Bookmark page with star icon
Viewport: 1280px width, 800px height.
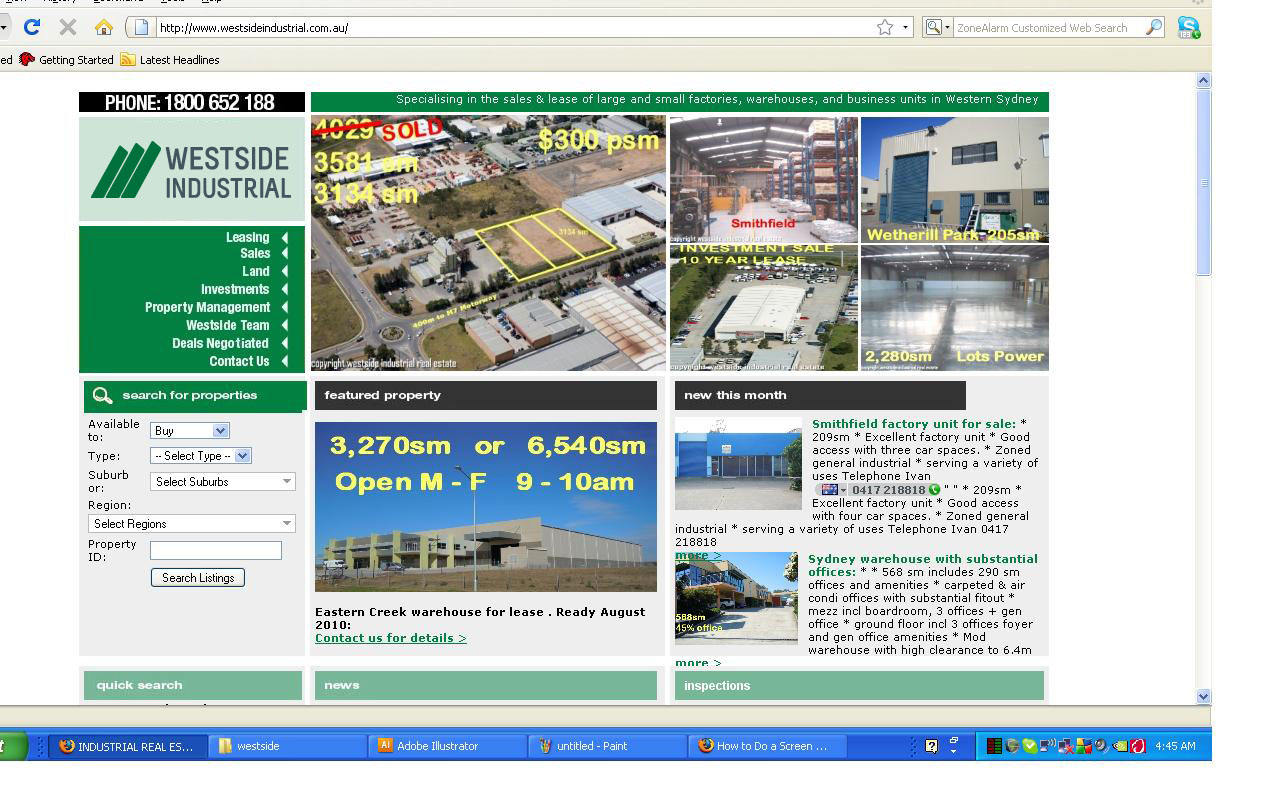(884, 27)
